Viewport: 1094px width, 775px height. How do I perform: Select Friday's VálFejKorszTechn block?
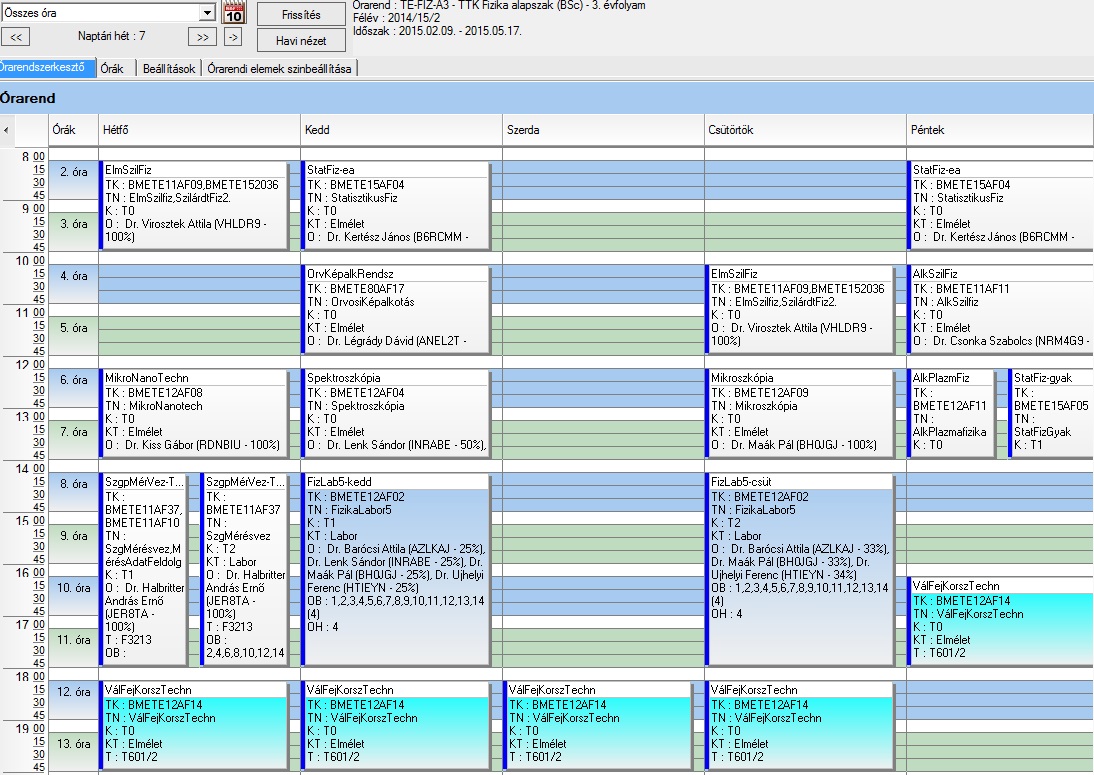(x=1001, y=622)
